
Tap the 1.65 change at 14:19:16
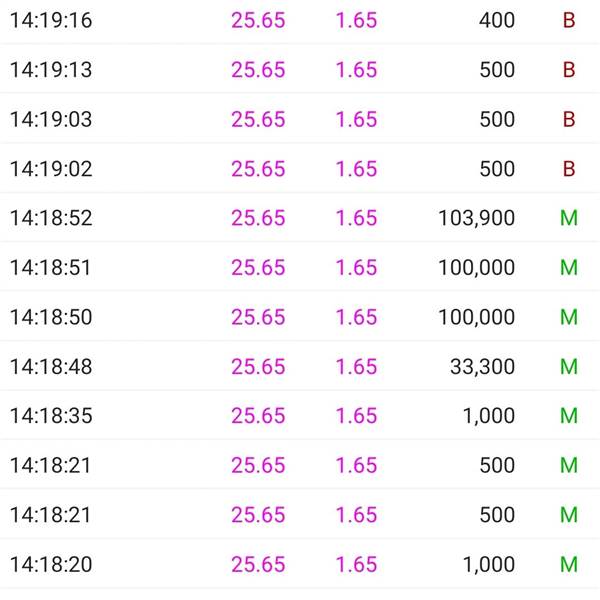[356, 21]
